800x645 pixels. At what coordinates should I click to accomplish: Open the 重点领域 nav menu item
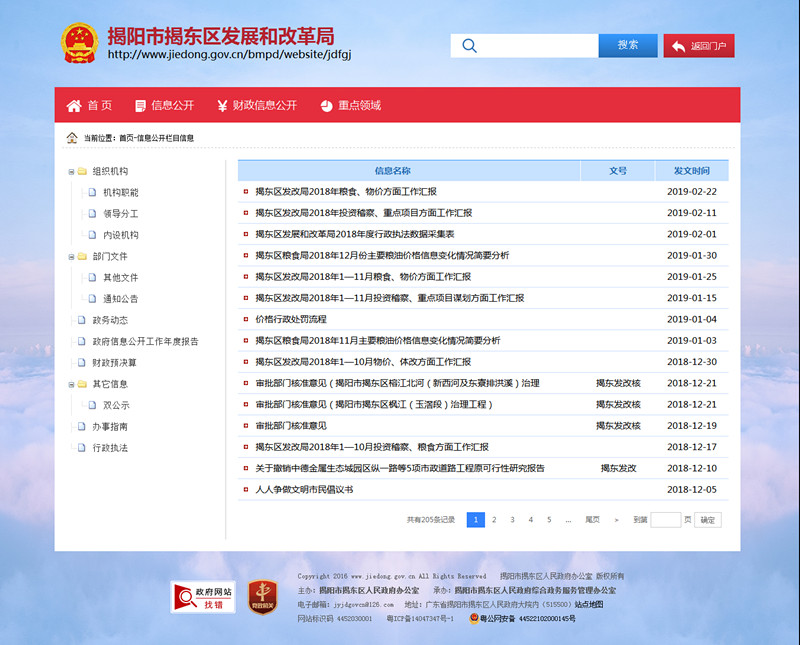(x=351, y=106)
